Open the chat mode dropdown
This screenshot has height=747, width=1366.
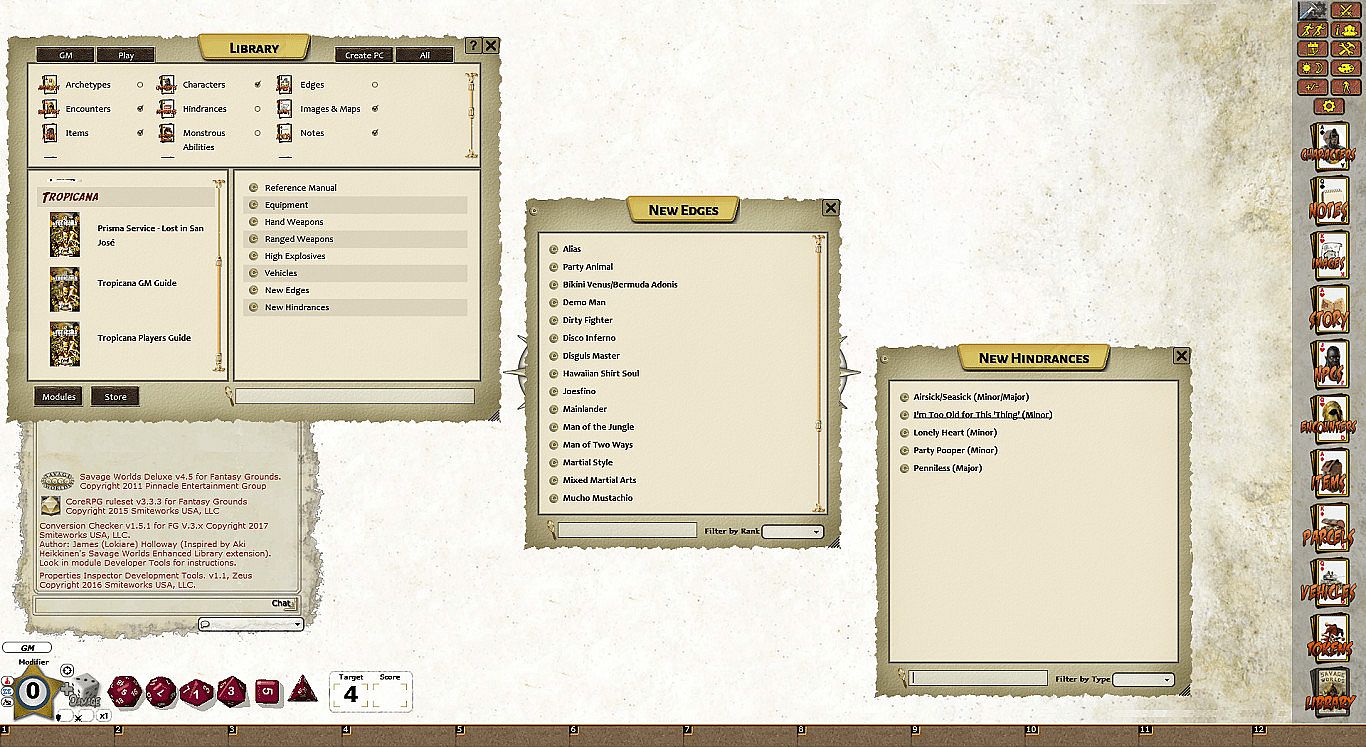(x=251, y=625)
